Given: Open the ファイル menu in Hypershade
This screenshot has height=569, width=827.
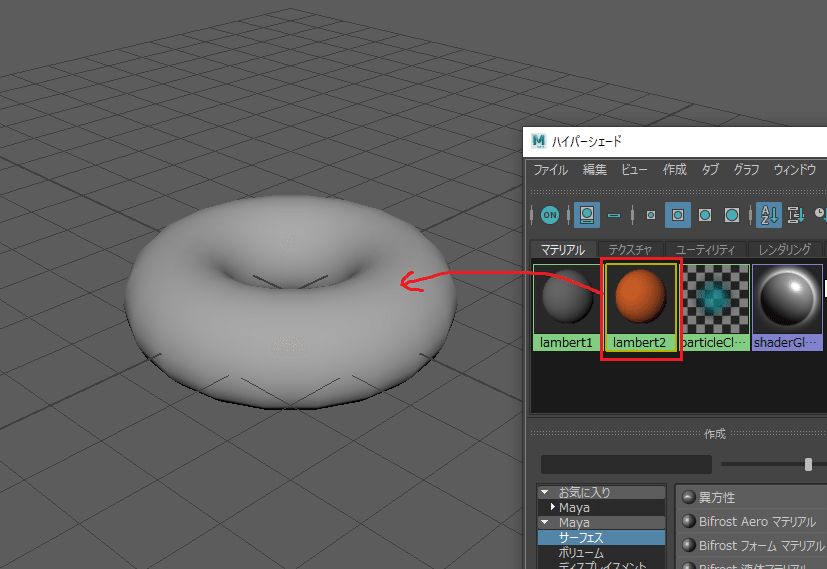Looking at the screenshot, I should (551, 170).
